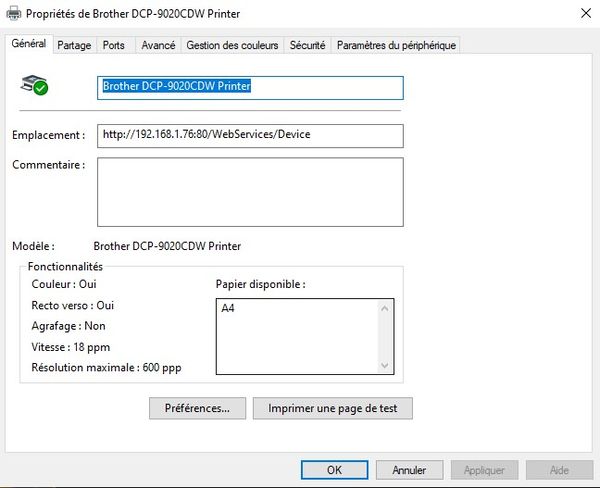
Task: Click the Emplacement URL field
Action: point(250,136)
